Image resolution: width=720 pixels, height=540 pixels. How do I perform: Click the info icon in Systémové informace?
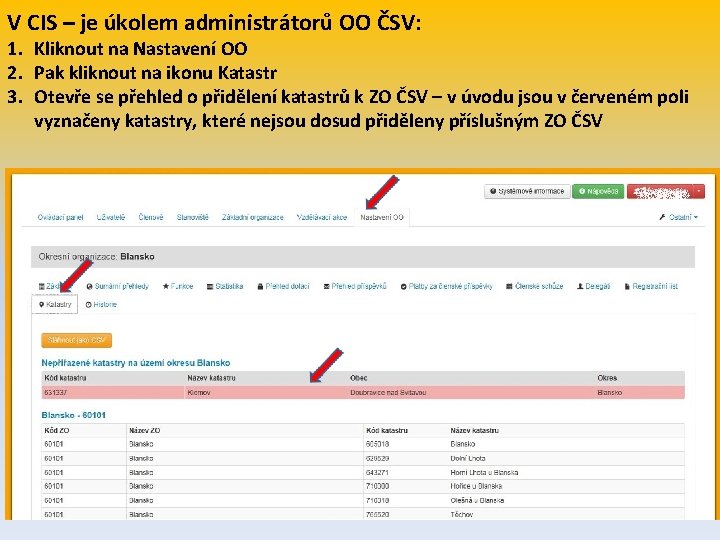(493, 191)
